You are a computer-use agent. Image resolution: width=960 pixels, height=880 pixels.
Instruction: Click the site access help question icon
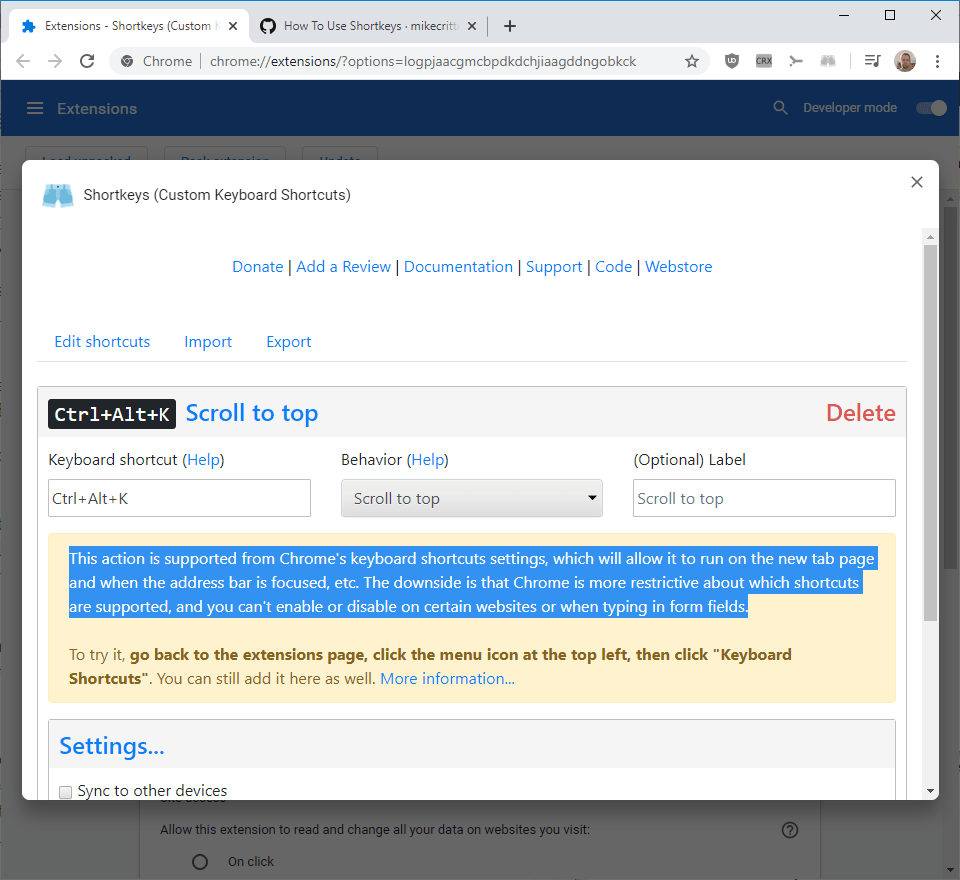click(790, 830)
